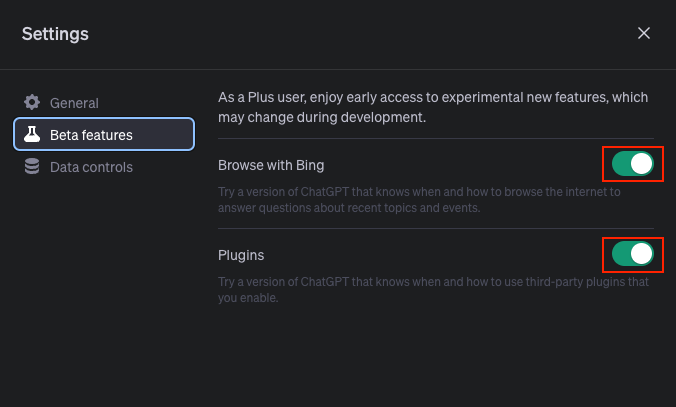676x407 pixels.
Task: Click the green track of the Bing toggle
Action: (x=621, y=164)
